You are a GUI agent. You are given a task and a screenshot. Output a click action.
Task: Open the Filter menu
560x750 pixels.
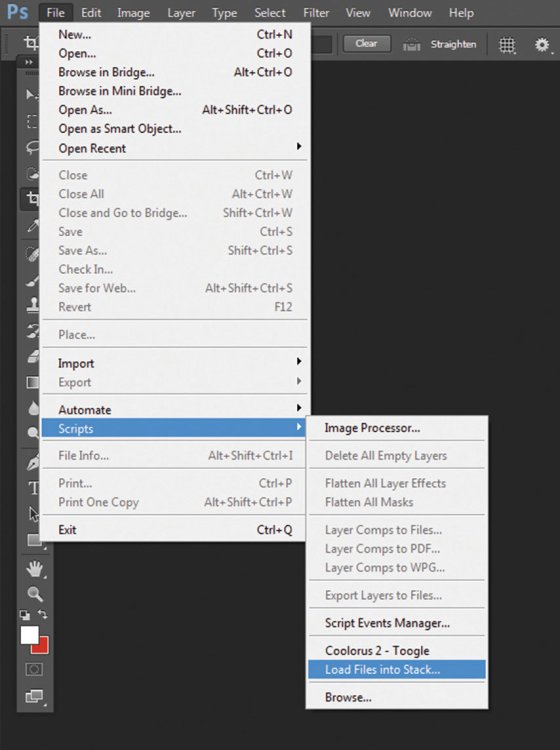coord(316,13)
